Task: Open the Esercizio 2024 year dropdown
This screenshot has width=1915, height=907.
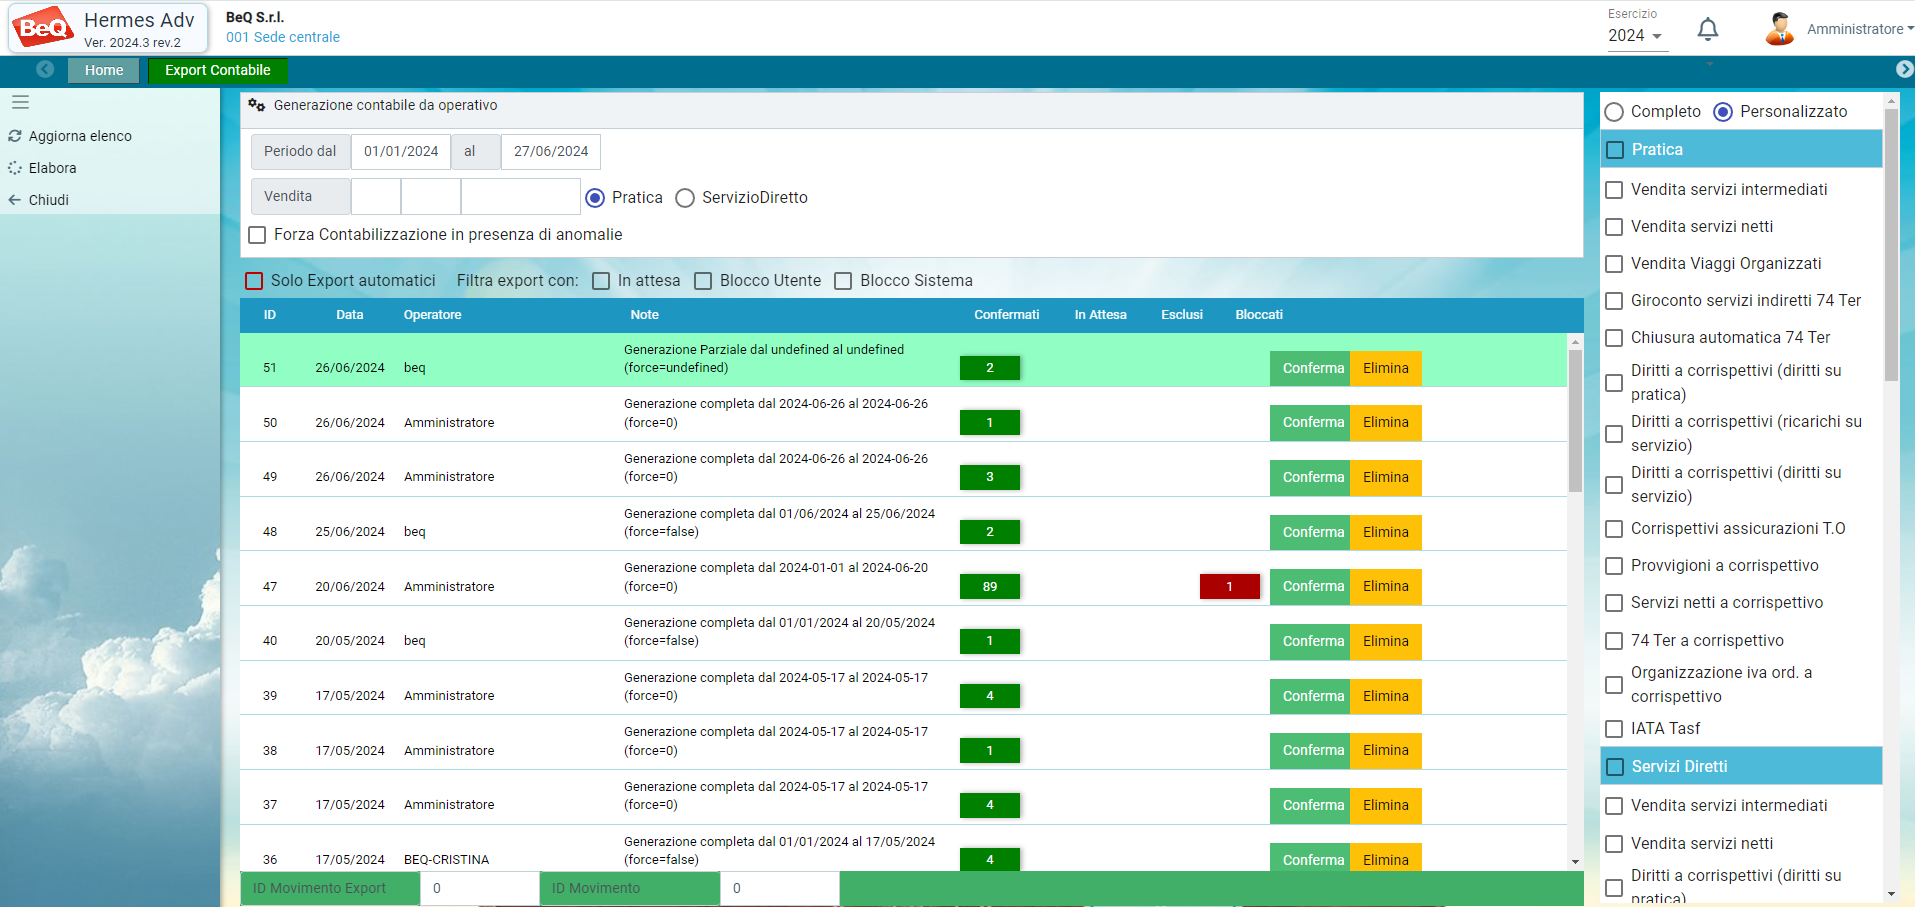Action: (x=1636, y=35)
